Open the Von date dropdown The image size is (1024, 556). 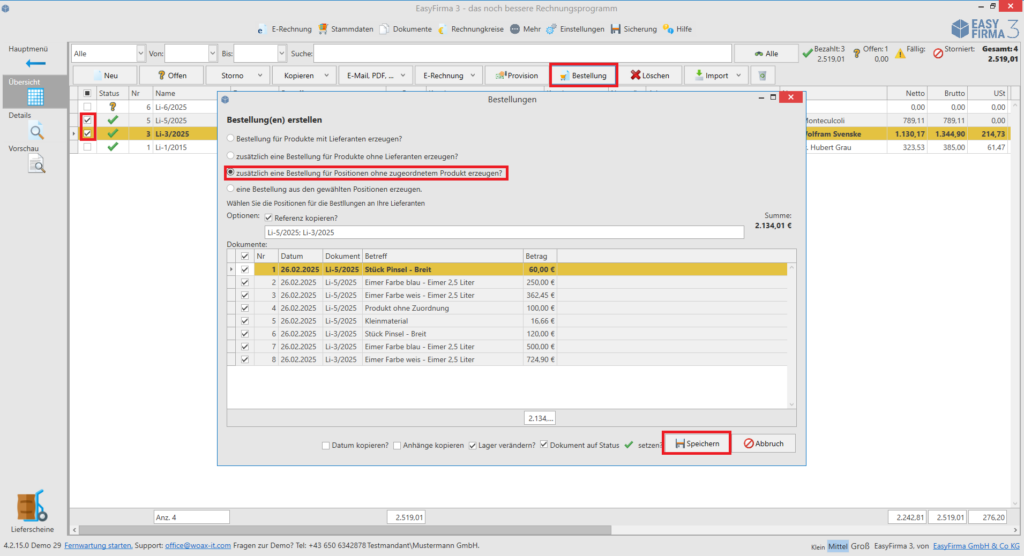tap(212, 54)
